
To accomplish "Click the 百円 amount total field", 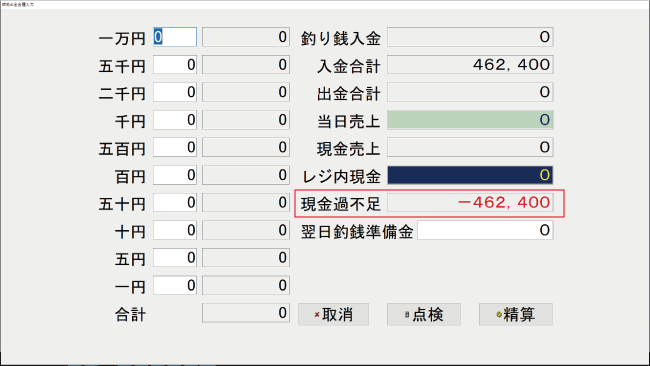I will [246, 175].
